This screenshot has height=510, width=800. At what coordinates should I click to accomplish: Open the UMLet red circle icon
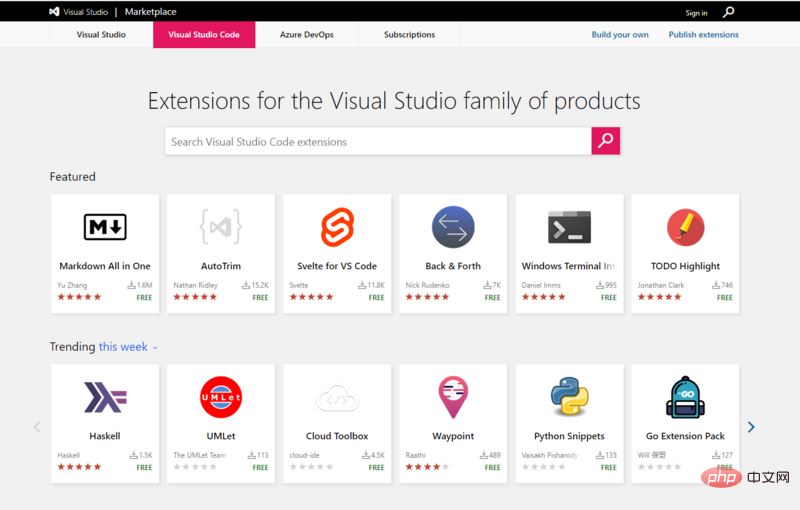[x=221, y=397]
